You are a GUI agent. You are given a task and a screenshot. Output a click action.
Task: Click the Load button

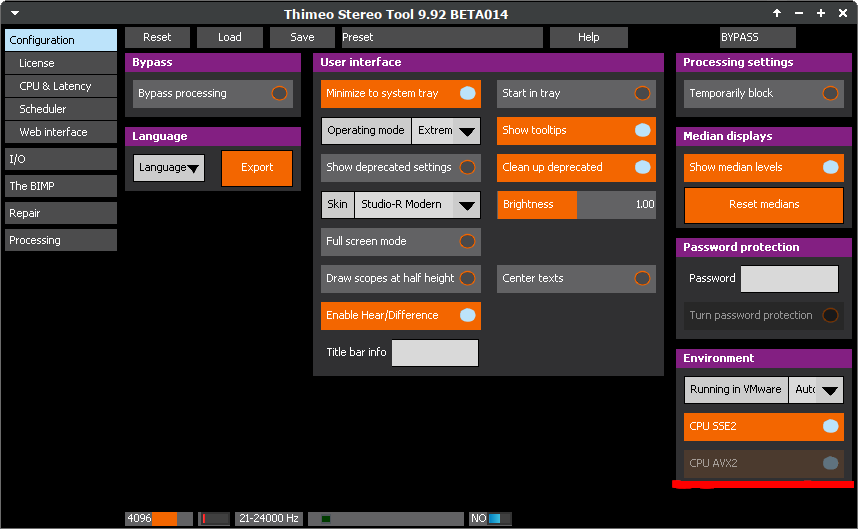coord(230,37)
